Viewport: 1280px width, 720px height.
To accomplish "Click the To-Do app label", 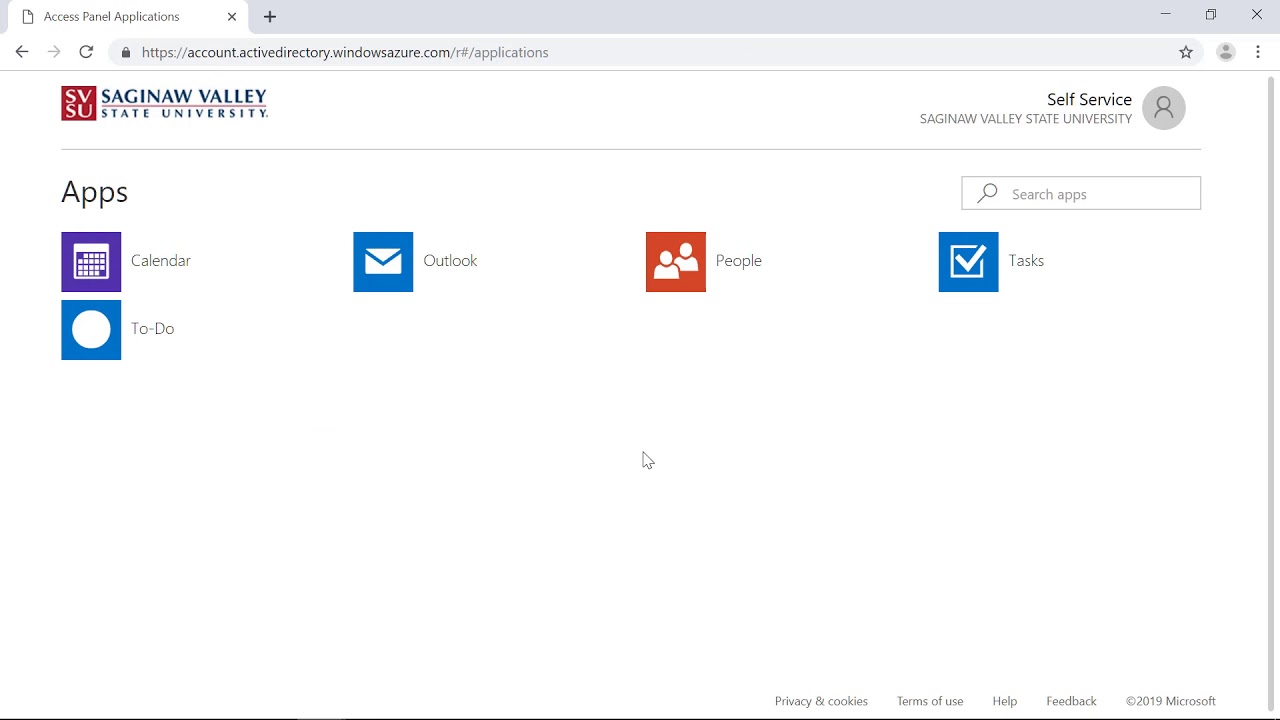I will click(x=152, y=328).
